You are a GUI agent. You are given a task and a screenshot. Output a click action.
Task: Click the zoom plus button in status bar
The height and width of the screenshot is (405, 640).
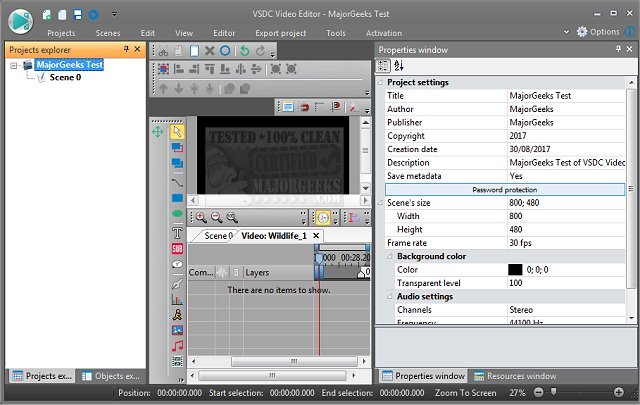(x=619, y=392)
